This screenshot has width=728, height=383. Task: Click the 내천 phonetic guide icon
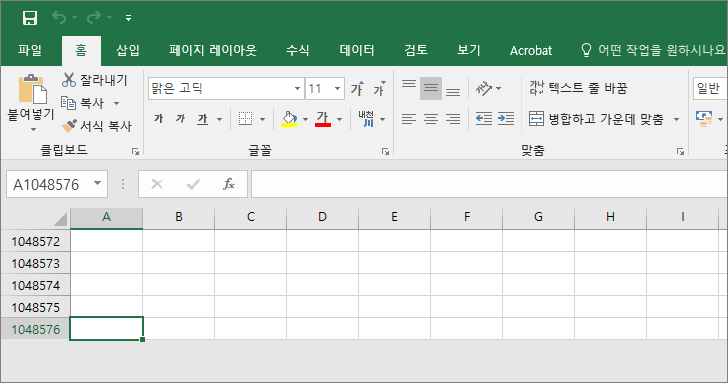point(366,119)
